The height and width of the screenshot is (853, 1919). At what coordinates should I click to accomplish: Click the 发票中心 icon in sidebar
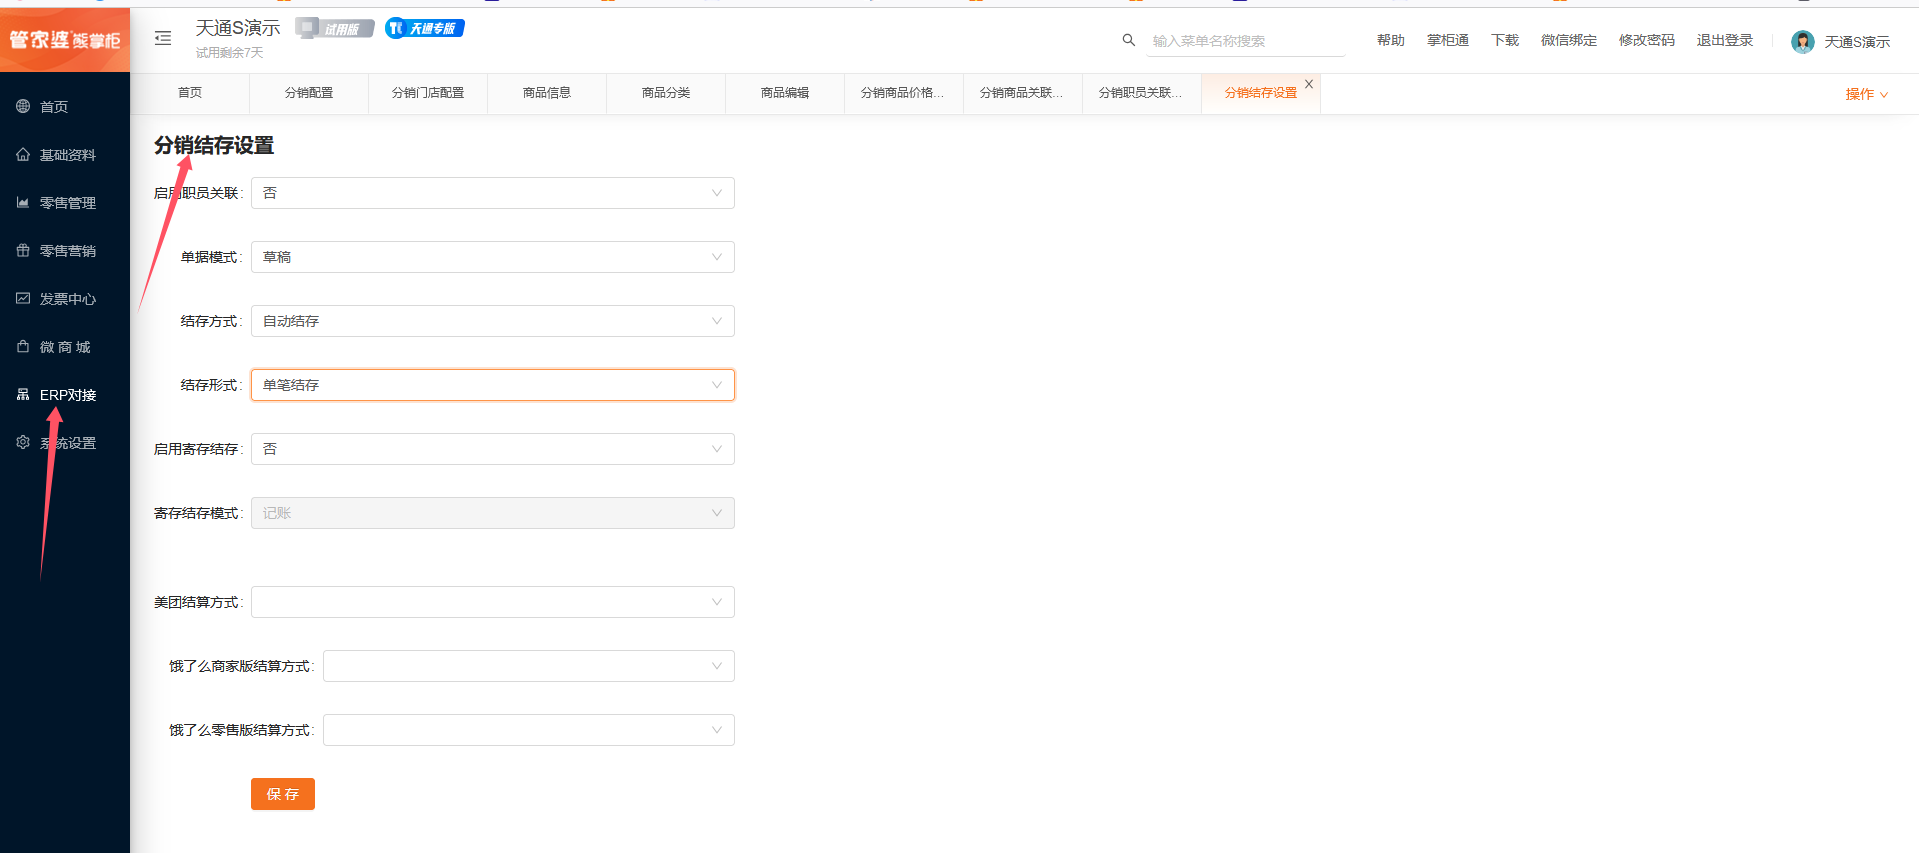(23, 298)
